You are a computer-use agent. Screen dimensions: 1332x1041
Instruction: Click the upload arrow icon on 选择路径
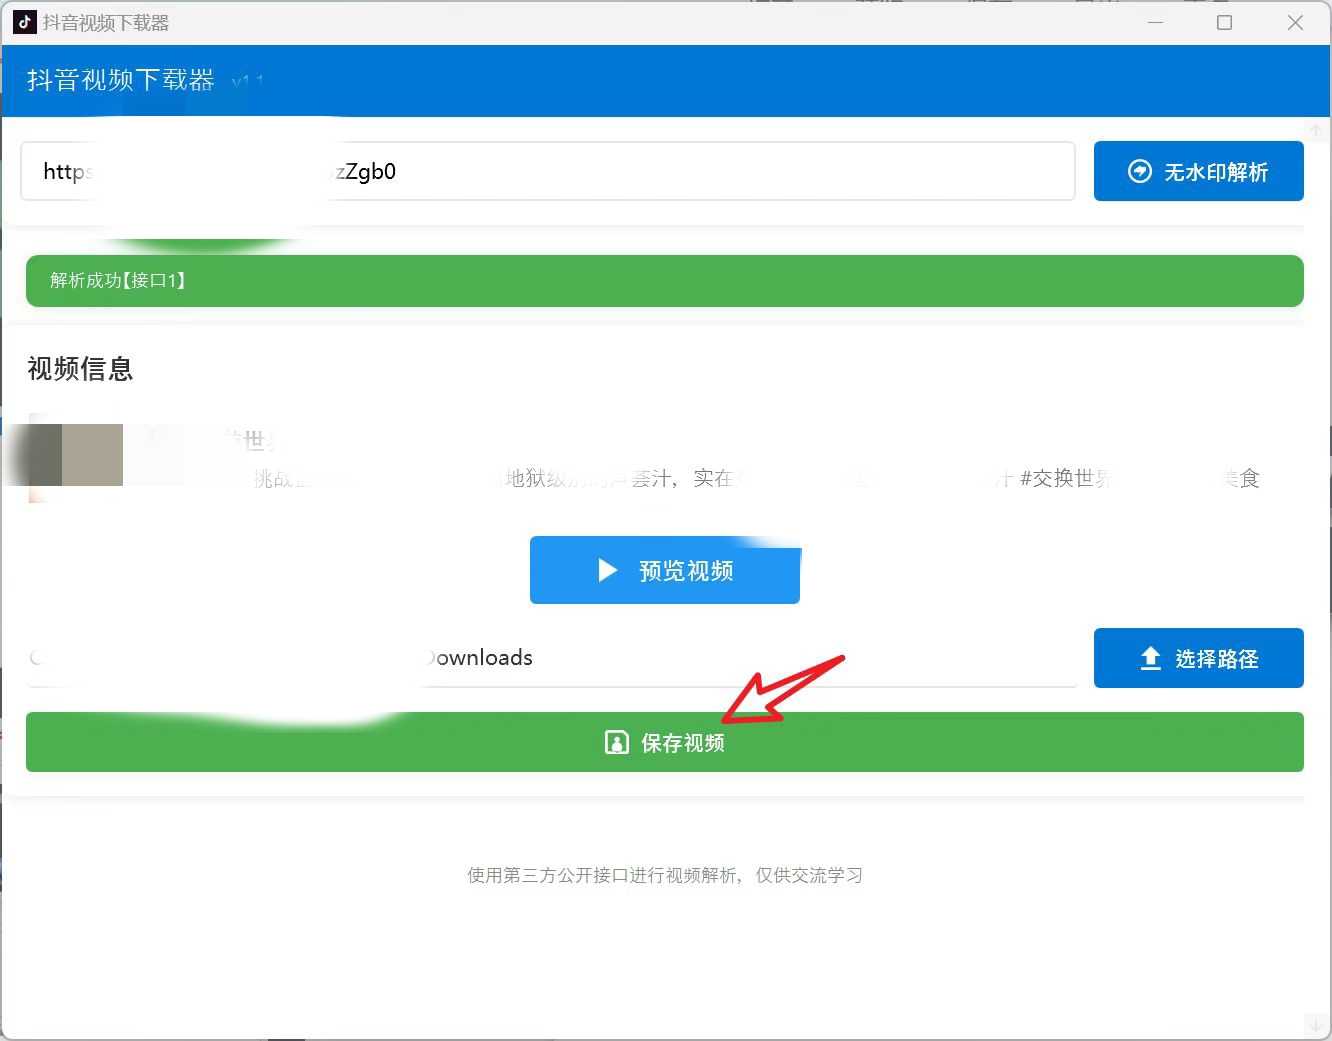point(1150,658)
